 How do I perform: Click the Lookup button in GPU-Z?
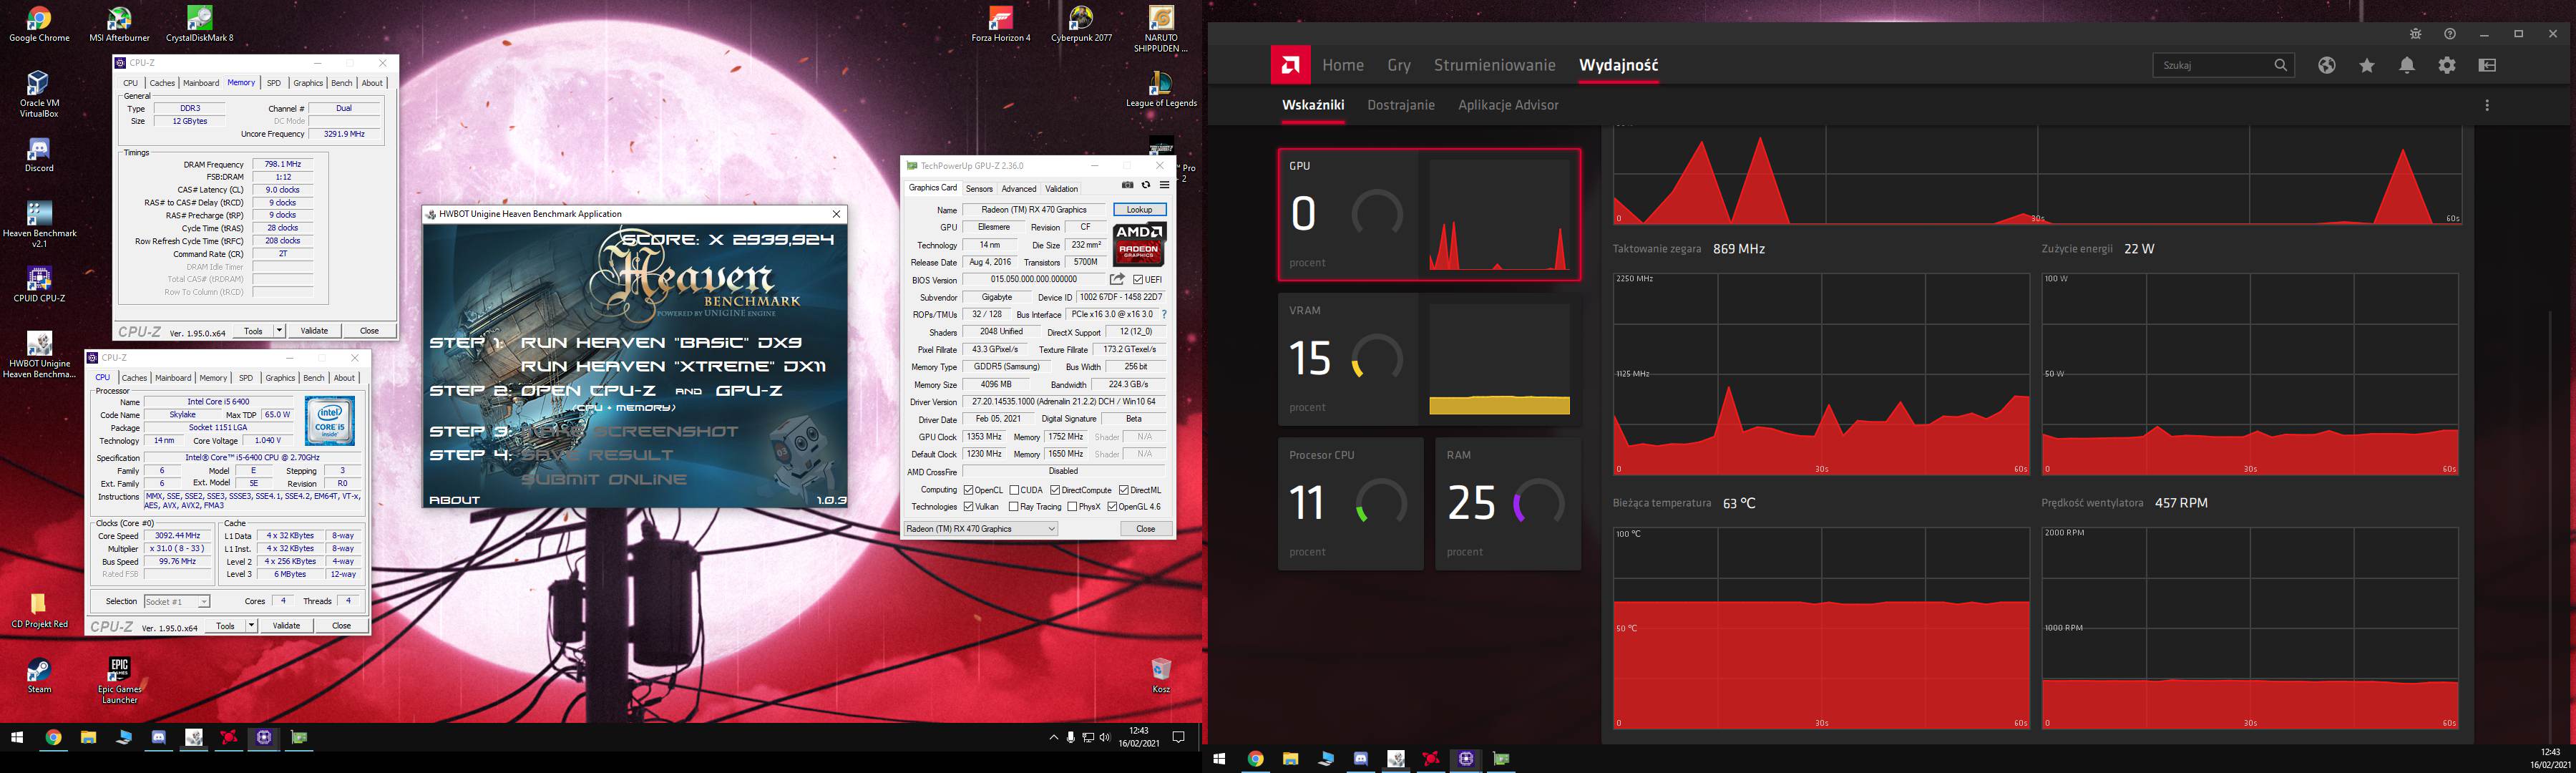[x=1139, y=210]
